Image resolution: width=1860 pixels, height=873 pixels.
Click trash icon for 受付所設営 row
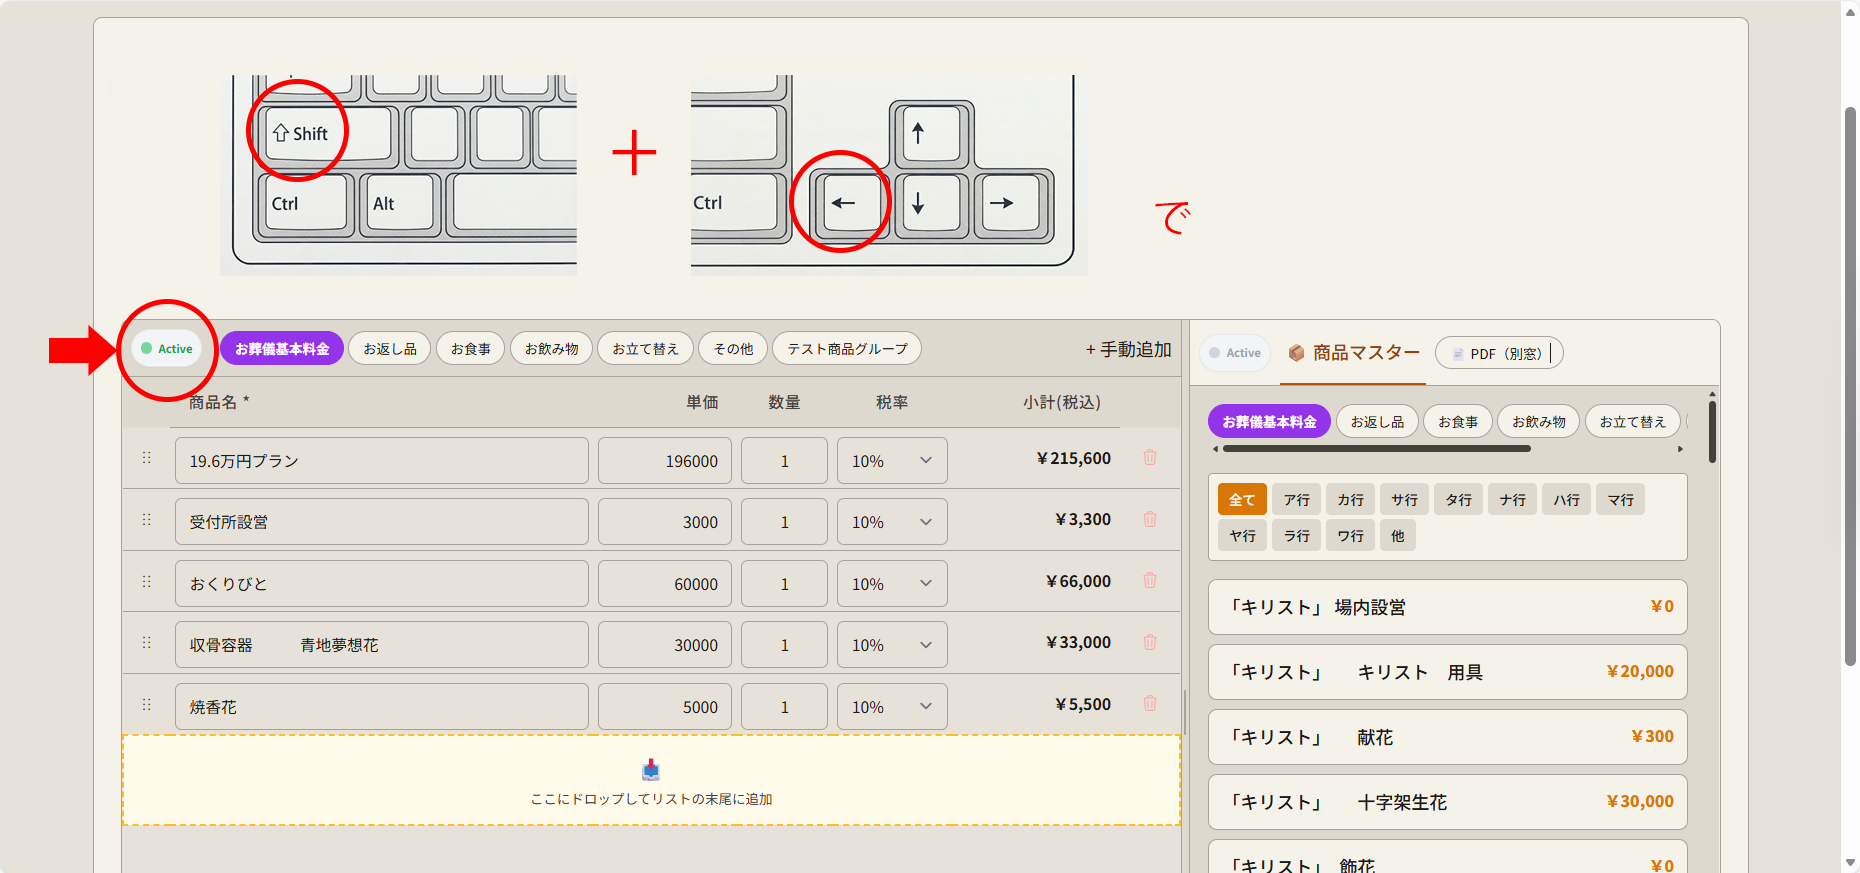coord(1150,519)
